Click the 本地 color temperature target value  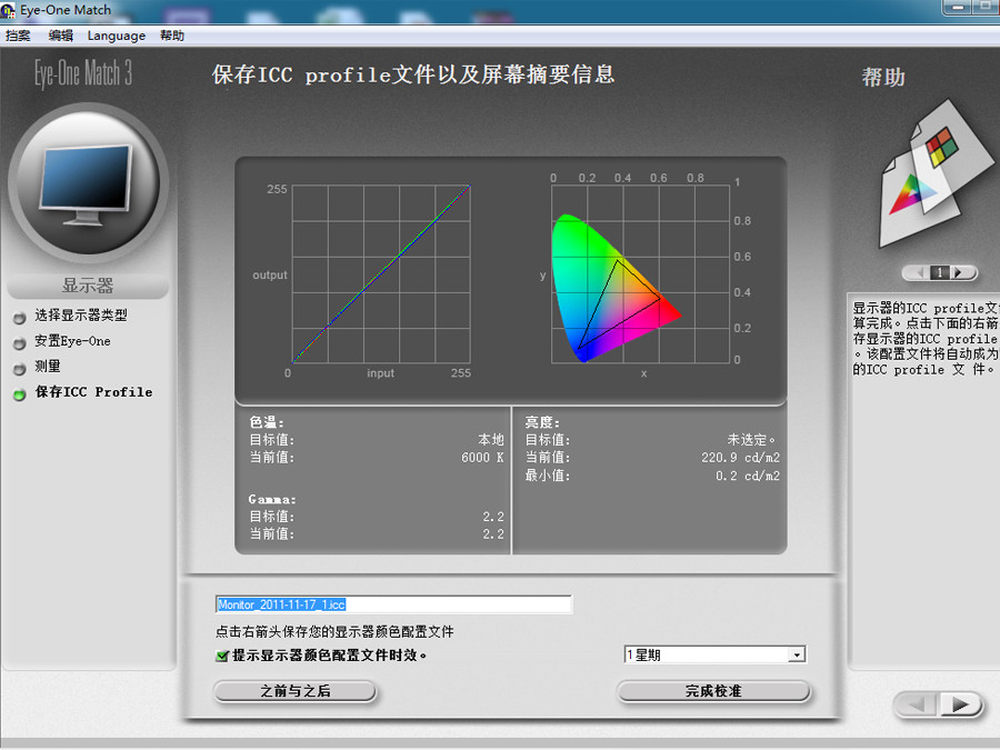coord(491,440)
